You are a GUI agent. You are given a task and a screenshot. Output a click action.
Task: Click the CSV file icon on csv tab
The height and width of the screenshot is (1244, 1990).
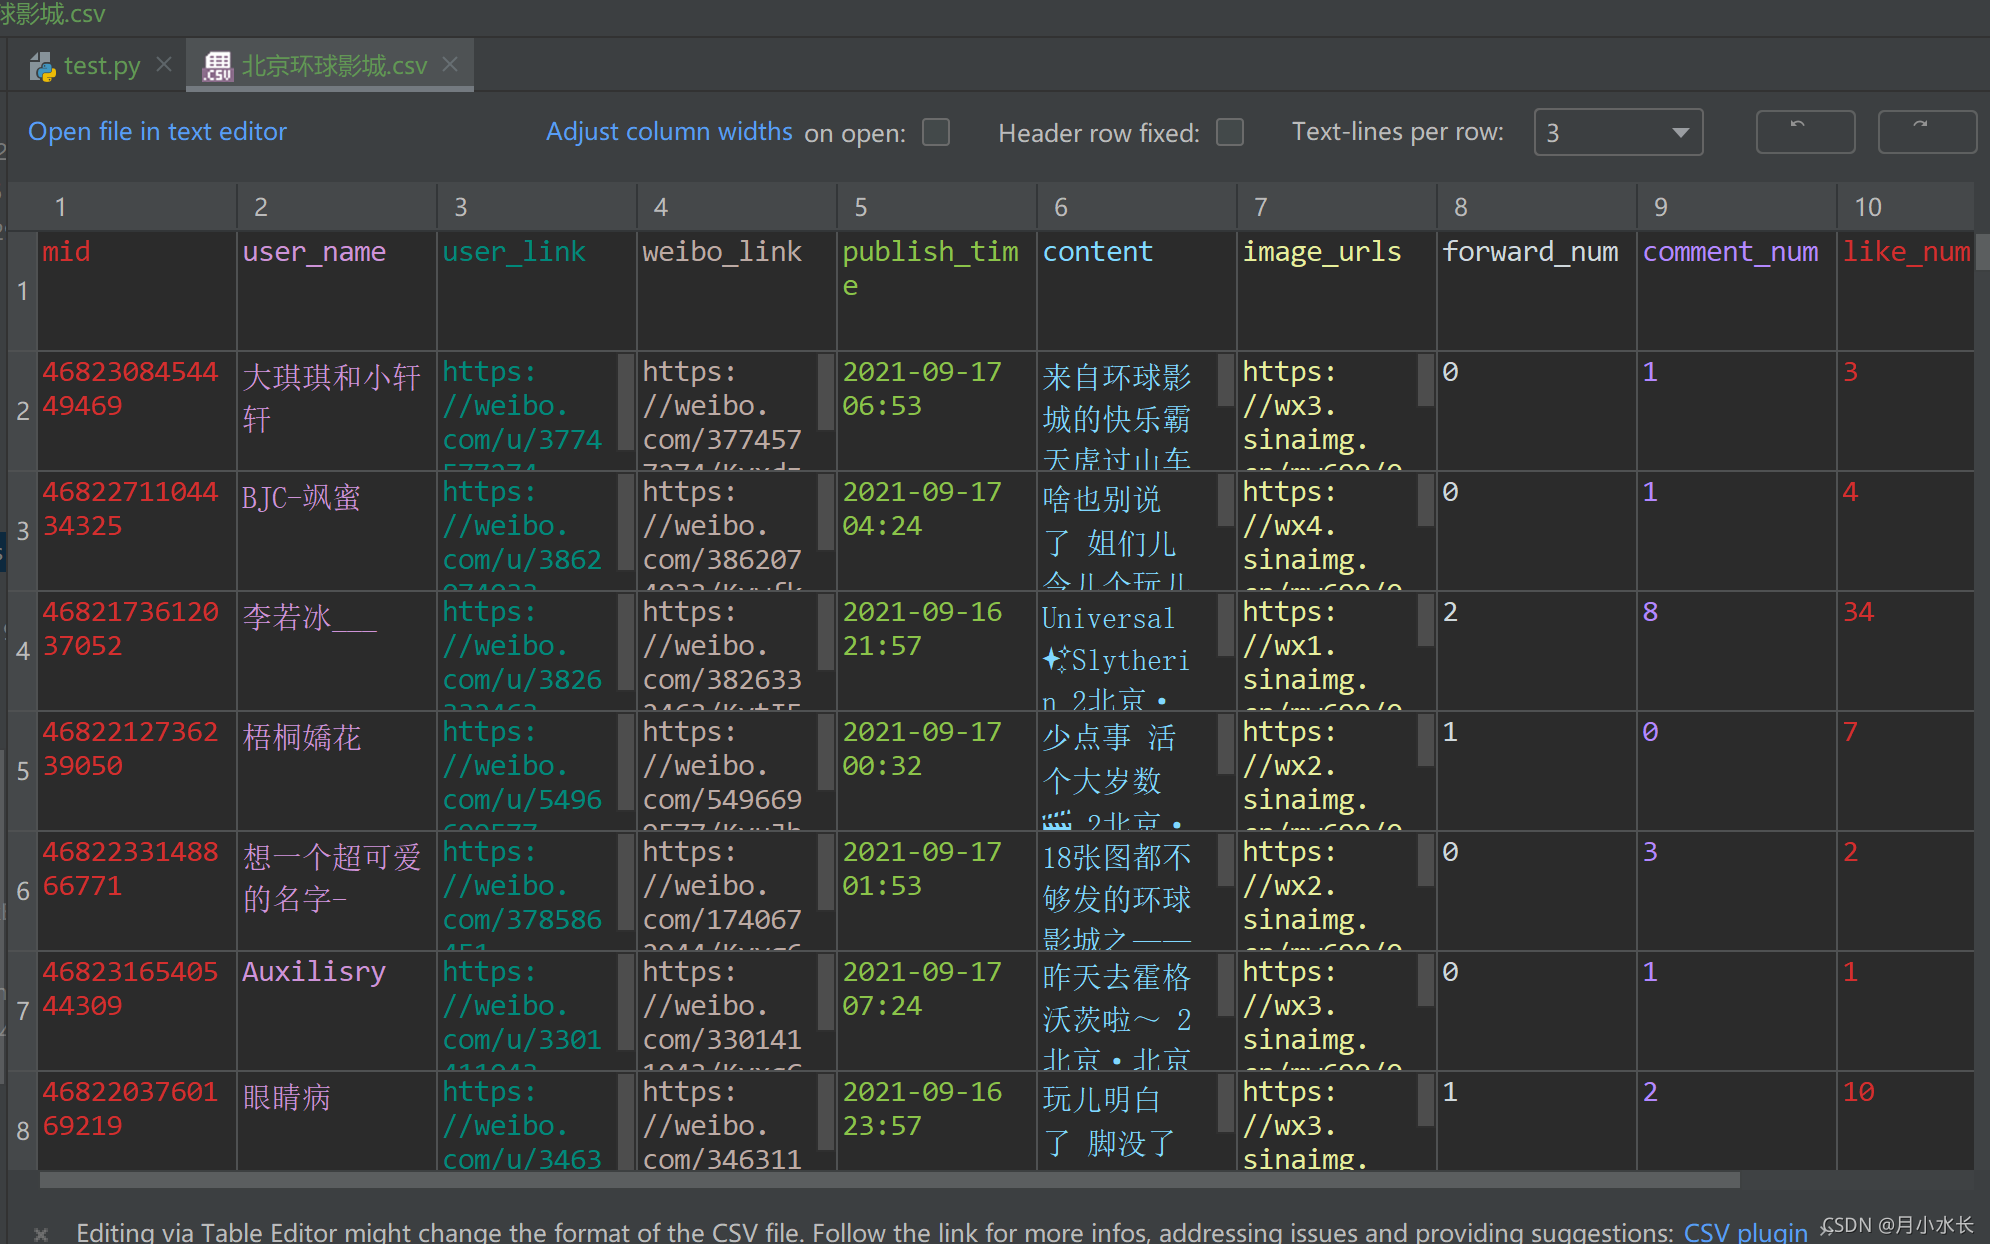point(217,67)
